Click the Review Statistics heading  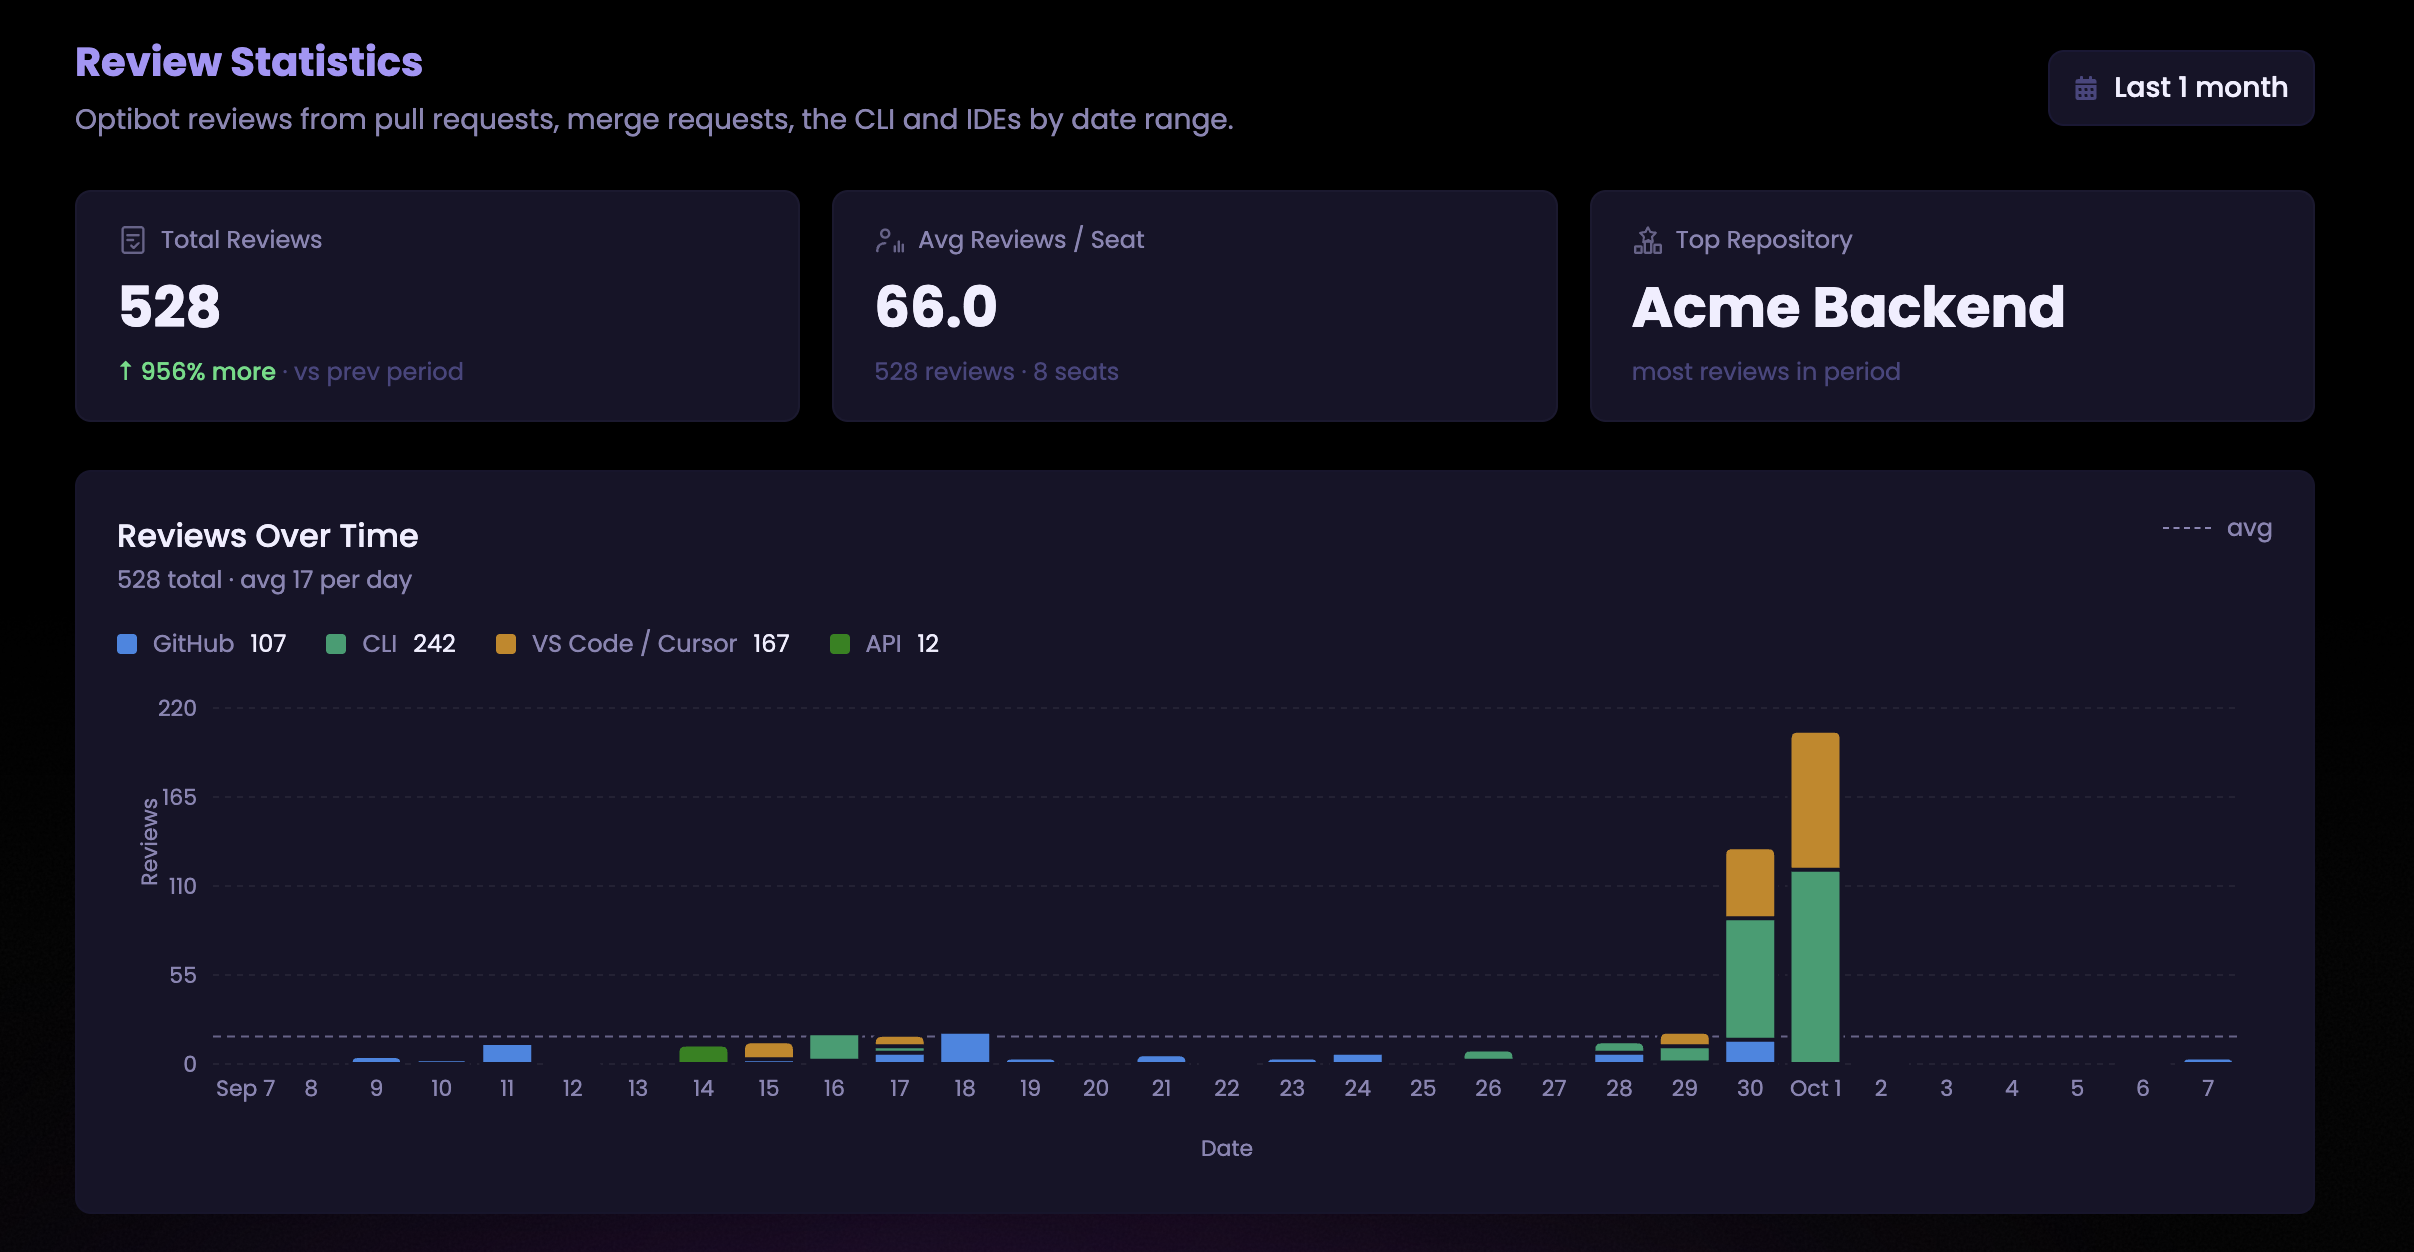pos(249,62)
